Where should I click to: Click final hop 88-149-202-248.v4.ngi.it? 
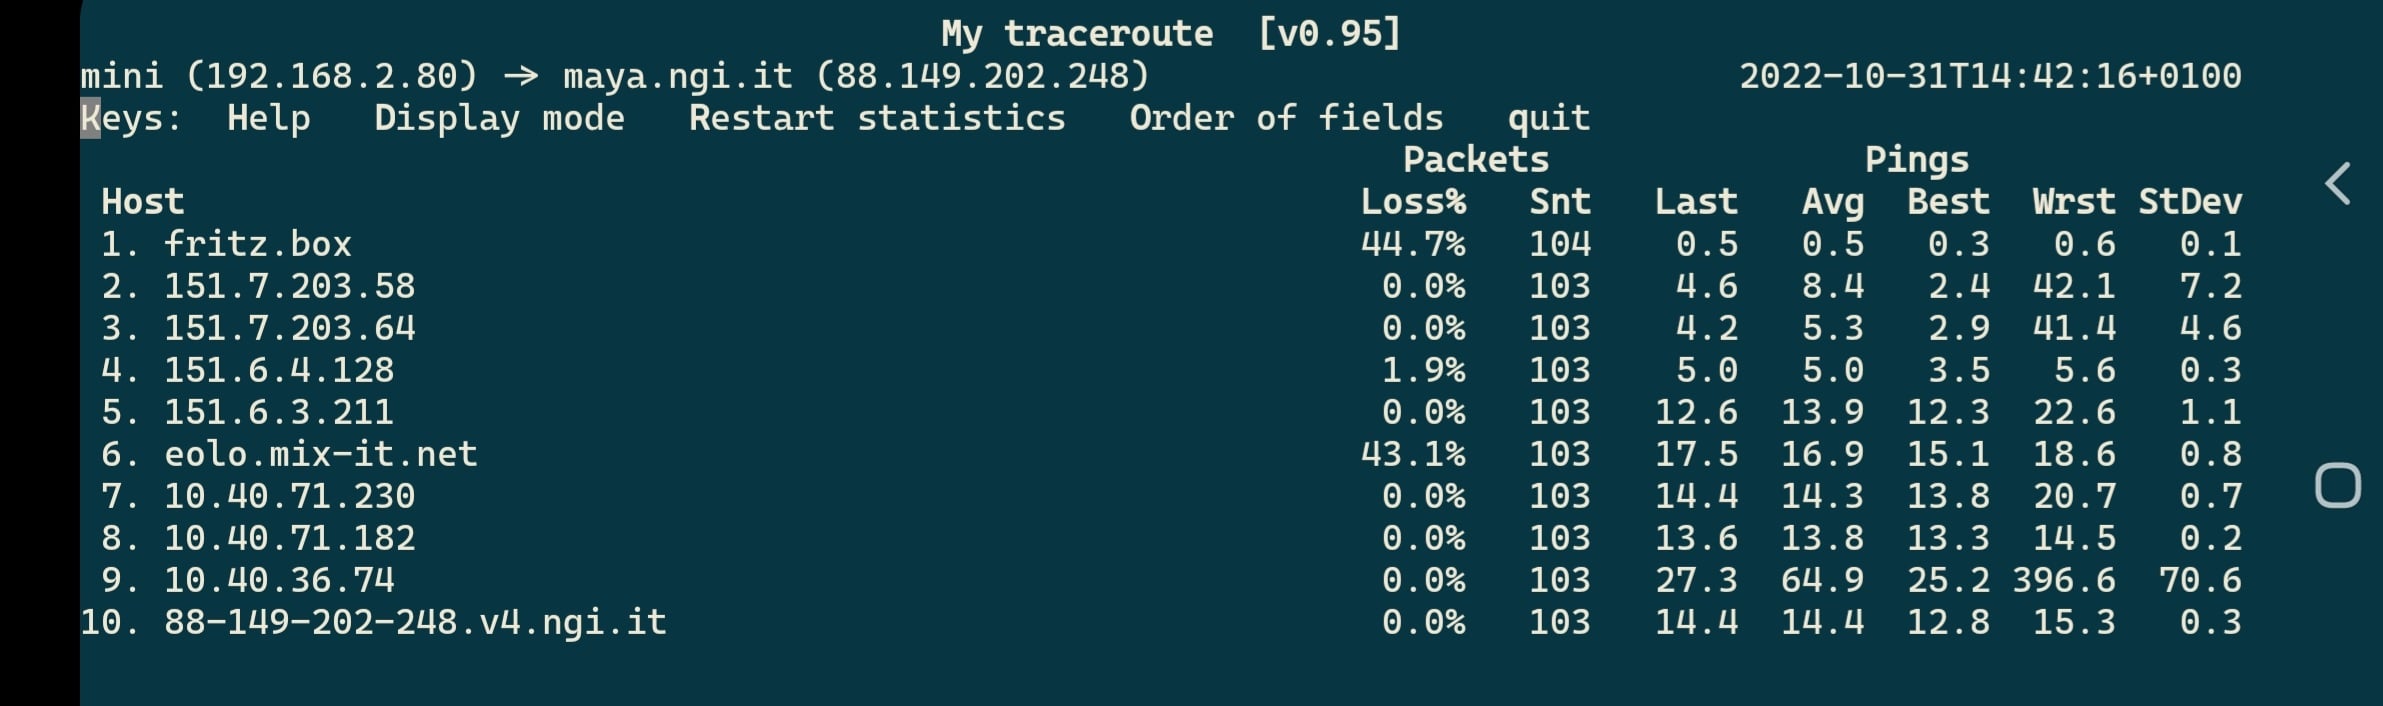click(415, 622)
